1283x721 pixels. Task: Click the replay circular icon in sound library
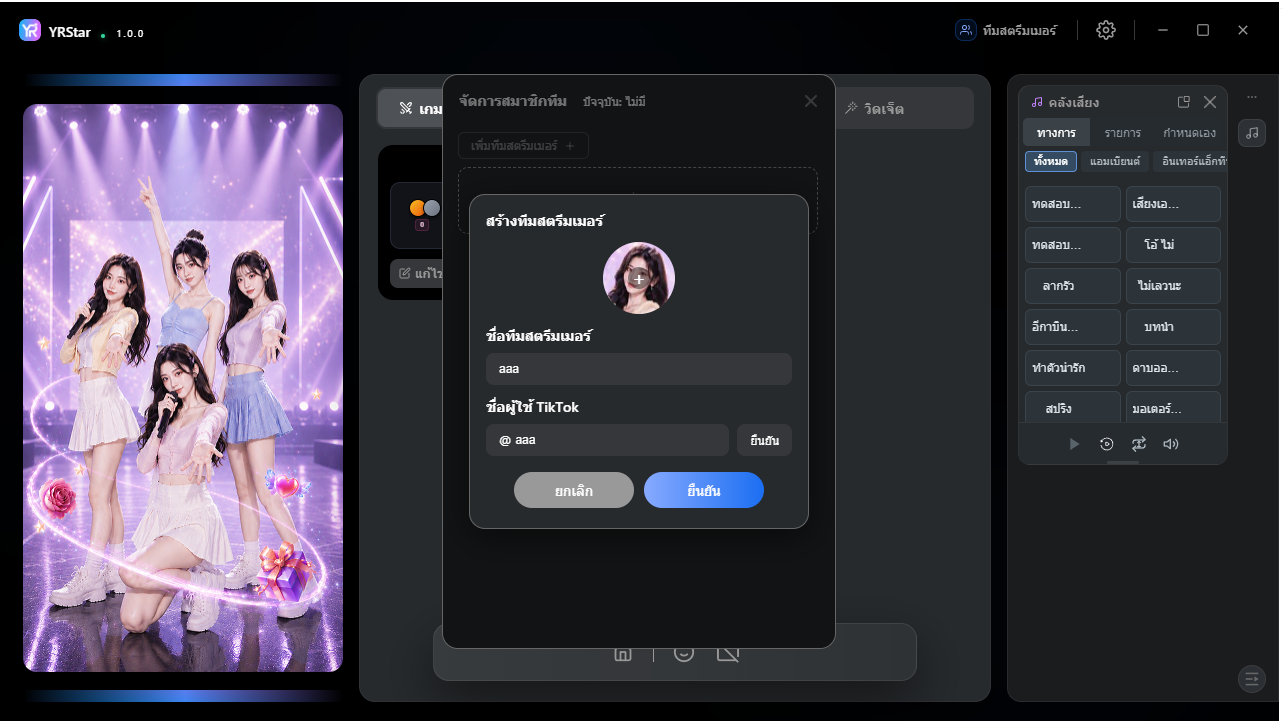coord(1106,444)
